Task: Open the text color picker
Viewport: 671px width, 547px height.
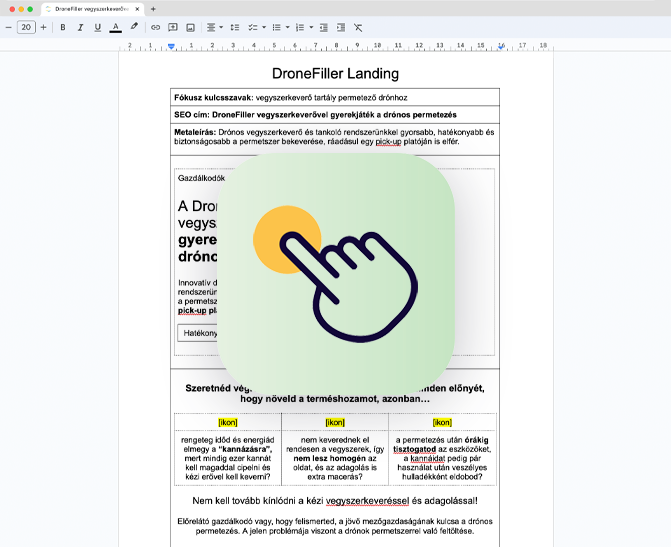Action: click(x=115, y=27)
